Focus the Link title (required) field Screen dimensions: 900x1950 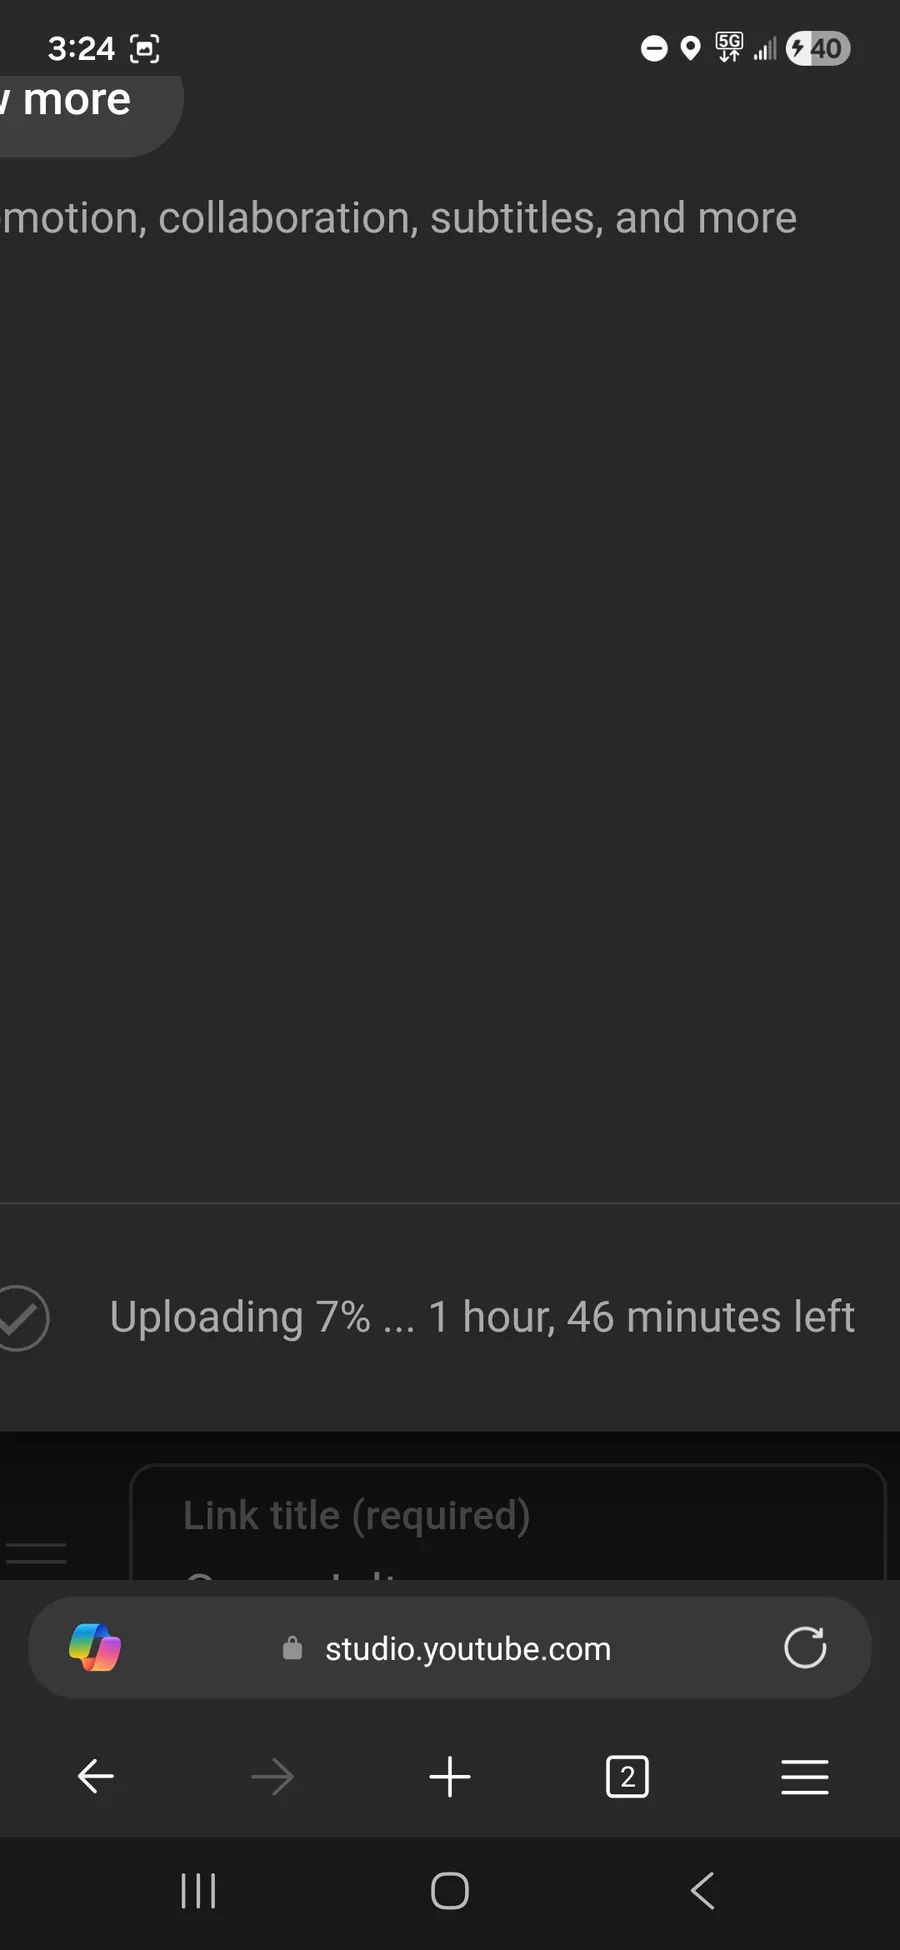(x=507, y=1518)
